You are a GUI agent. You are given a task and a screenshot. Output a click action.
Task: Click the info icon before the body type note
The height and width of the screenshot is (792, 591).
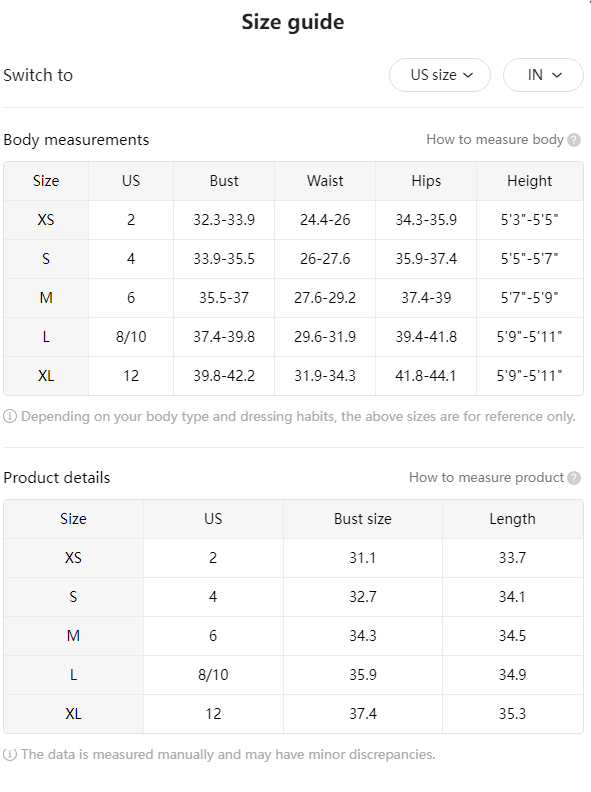point(10,416)
